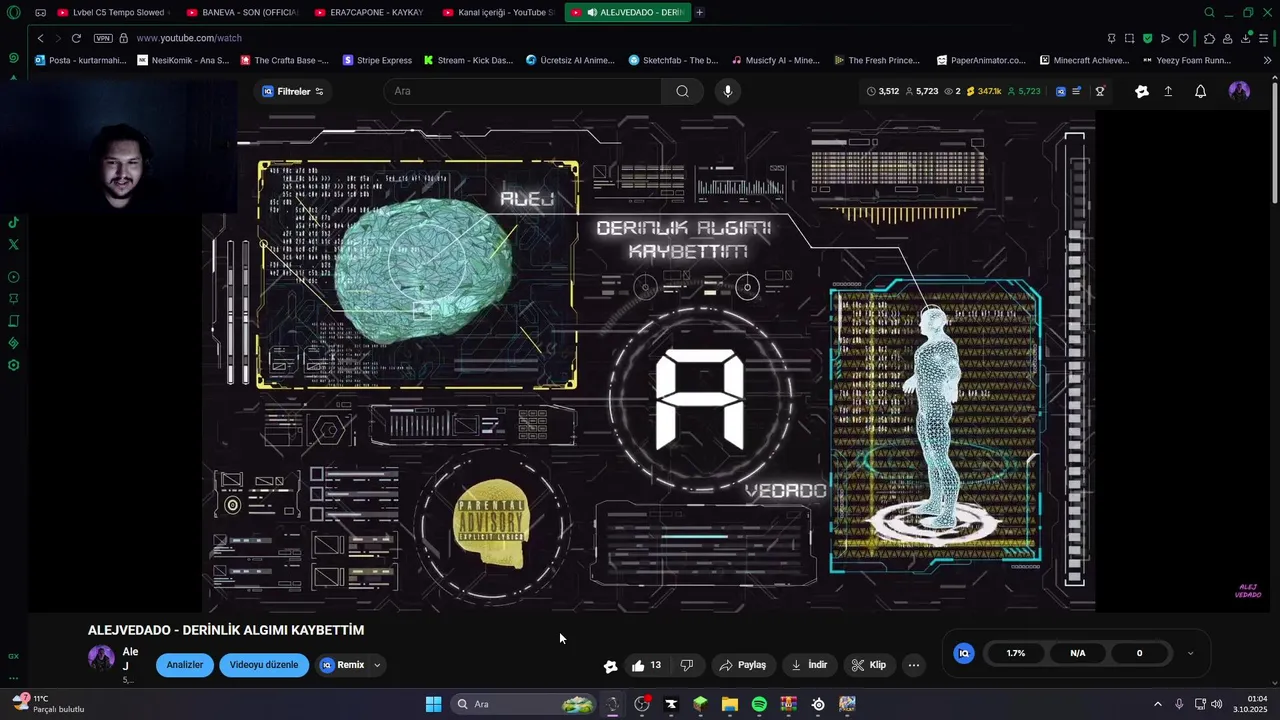
Task: Open the Stream - Kick Dashboard bookmark
Action: (x=467, y=60)
